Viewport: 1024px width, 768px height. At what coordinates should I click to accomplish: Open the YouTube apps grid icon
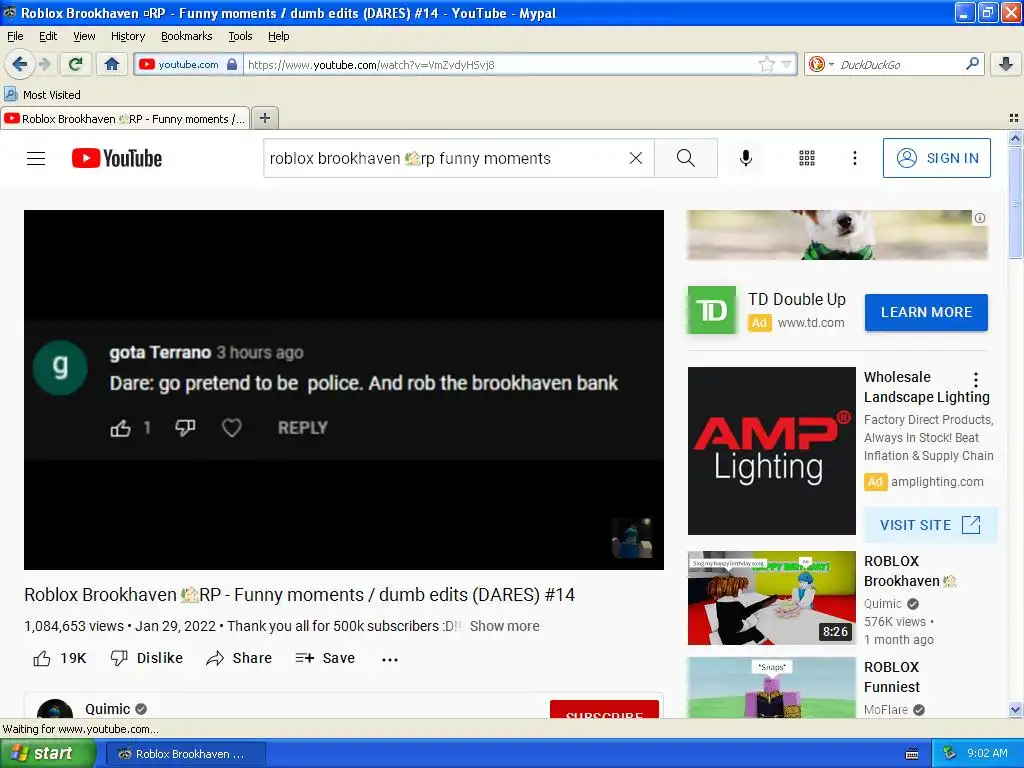coord(807,158)
